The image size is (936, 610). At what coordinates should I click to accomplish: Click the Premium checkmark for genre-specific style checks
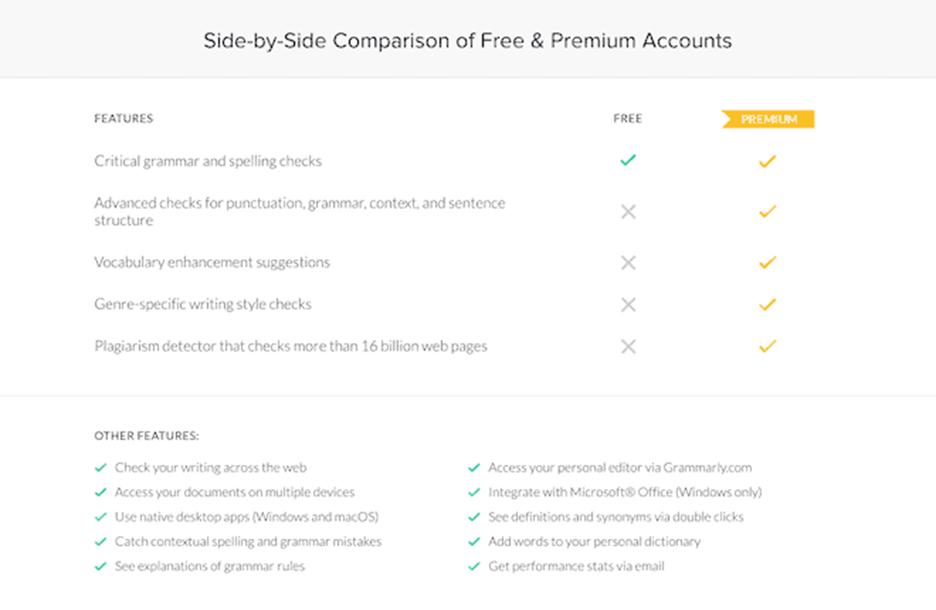click(x=767, y=304)
